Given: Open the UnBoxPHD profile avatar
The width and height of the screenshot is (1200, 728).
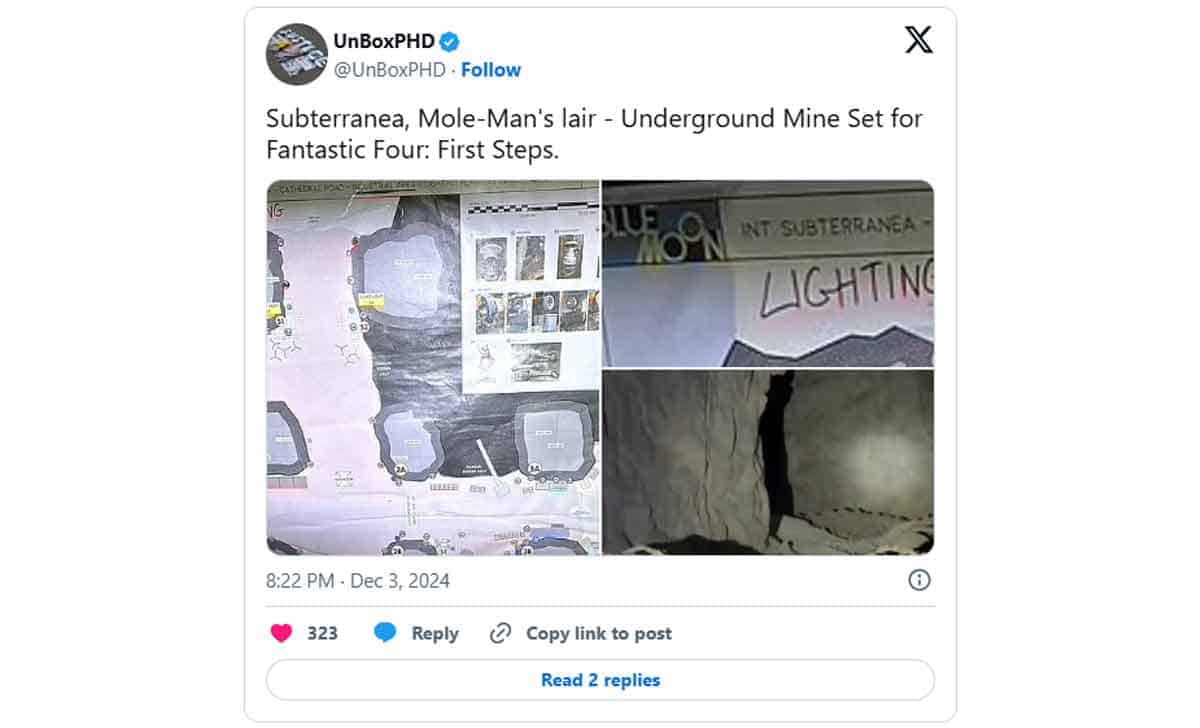Looking at the screenshot, I should [296, 54].
